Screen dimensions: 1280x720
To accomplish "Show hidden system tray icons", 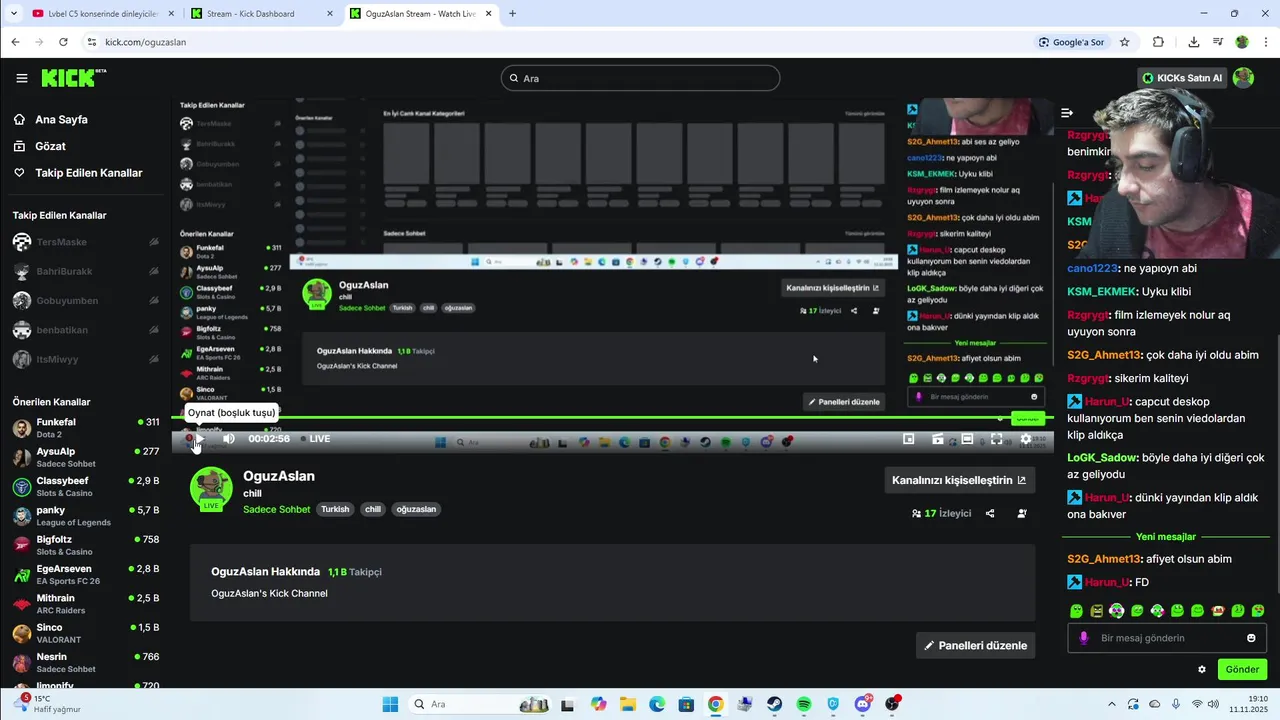I will click(x=1112, y=704).
